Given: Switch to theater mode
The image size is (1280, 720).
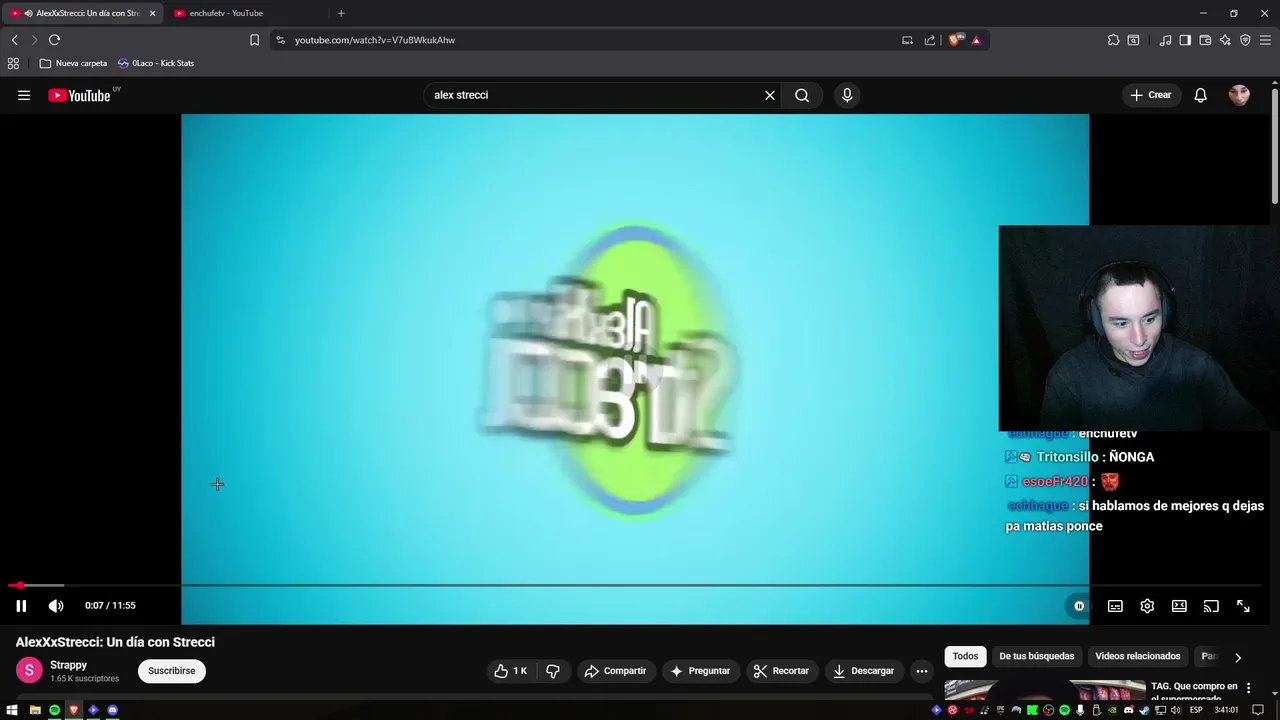Looking at the screenshot, I should (x=1179, y=605).
